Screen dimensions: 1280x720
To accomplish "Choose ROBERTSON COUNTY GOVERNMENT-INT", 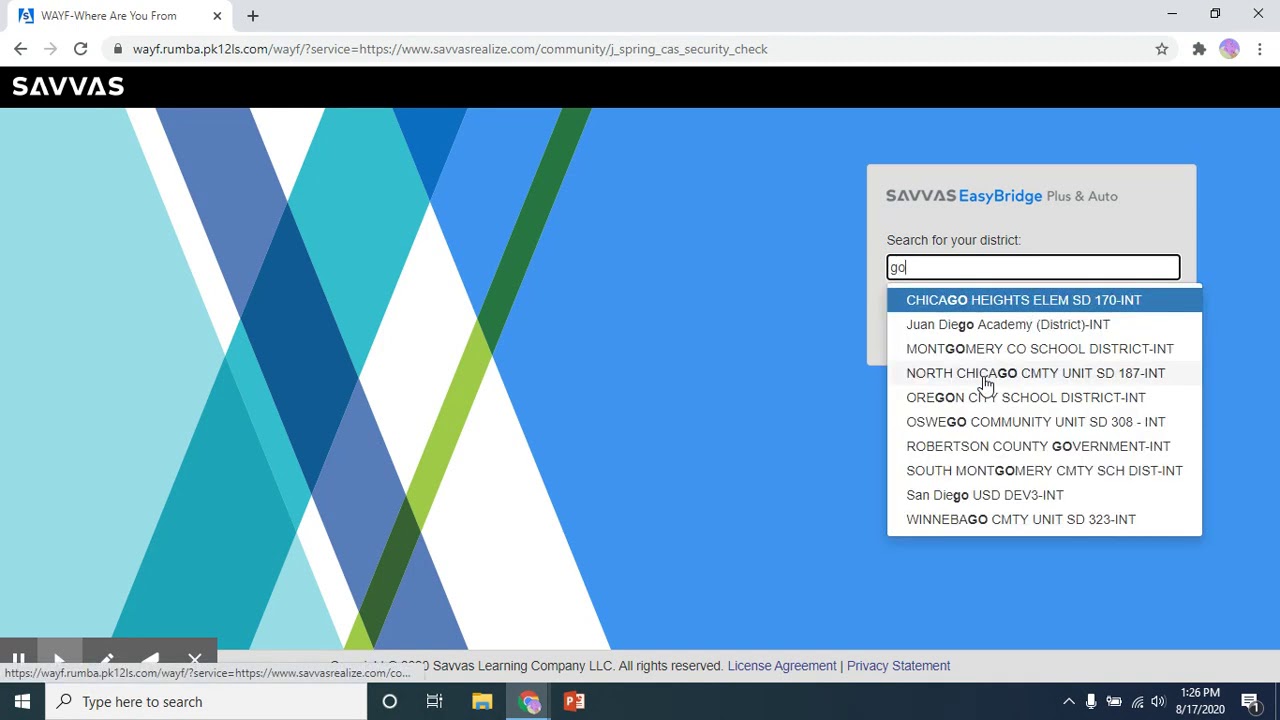I will [x=1044, y=446].
